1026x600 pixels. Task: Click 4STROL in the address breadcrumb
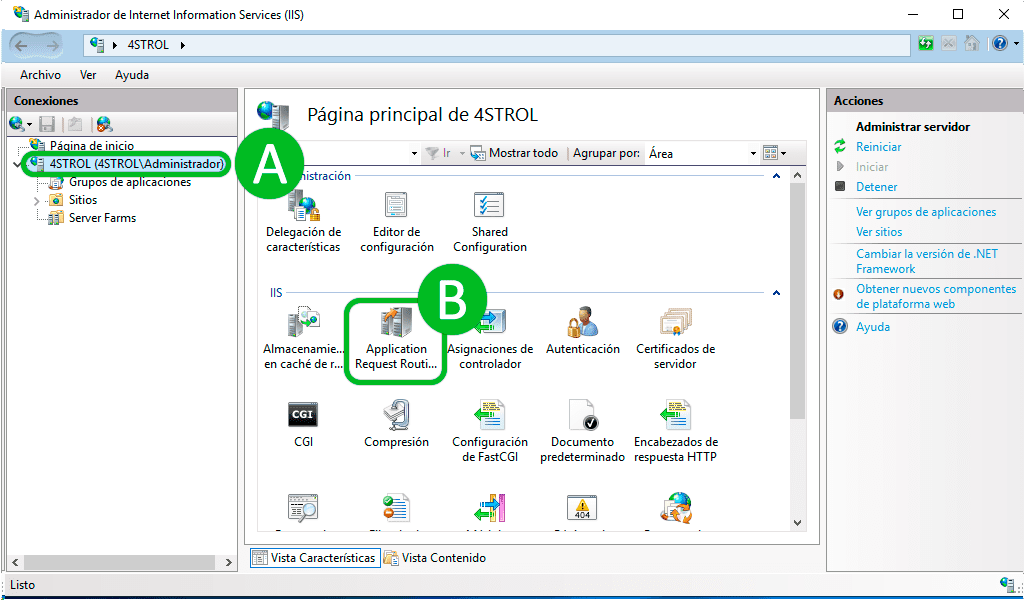[148, 44]
